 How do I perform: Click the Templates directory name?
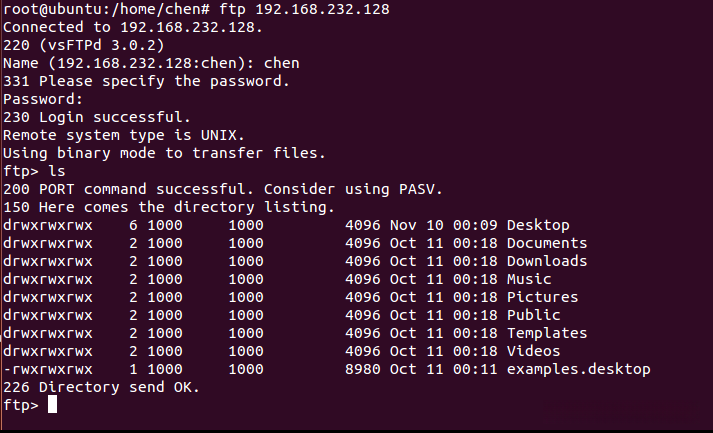pyautogui.click(x=547, y=333)
